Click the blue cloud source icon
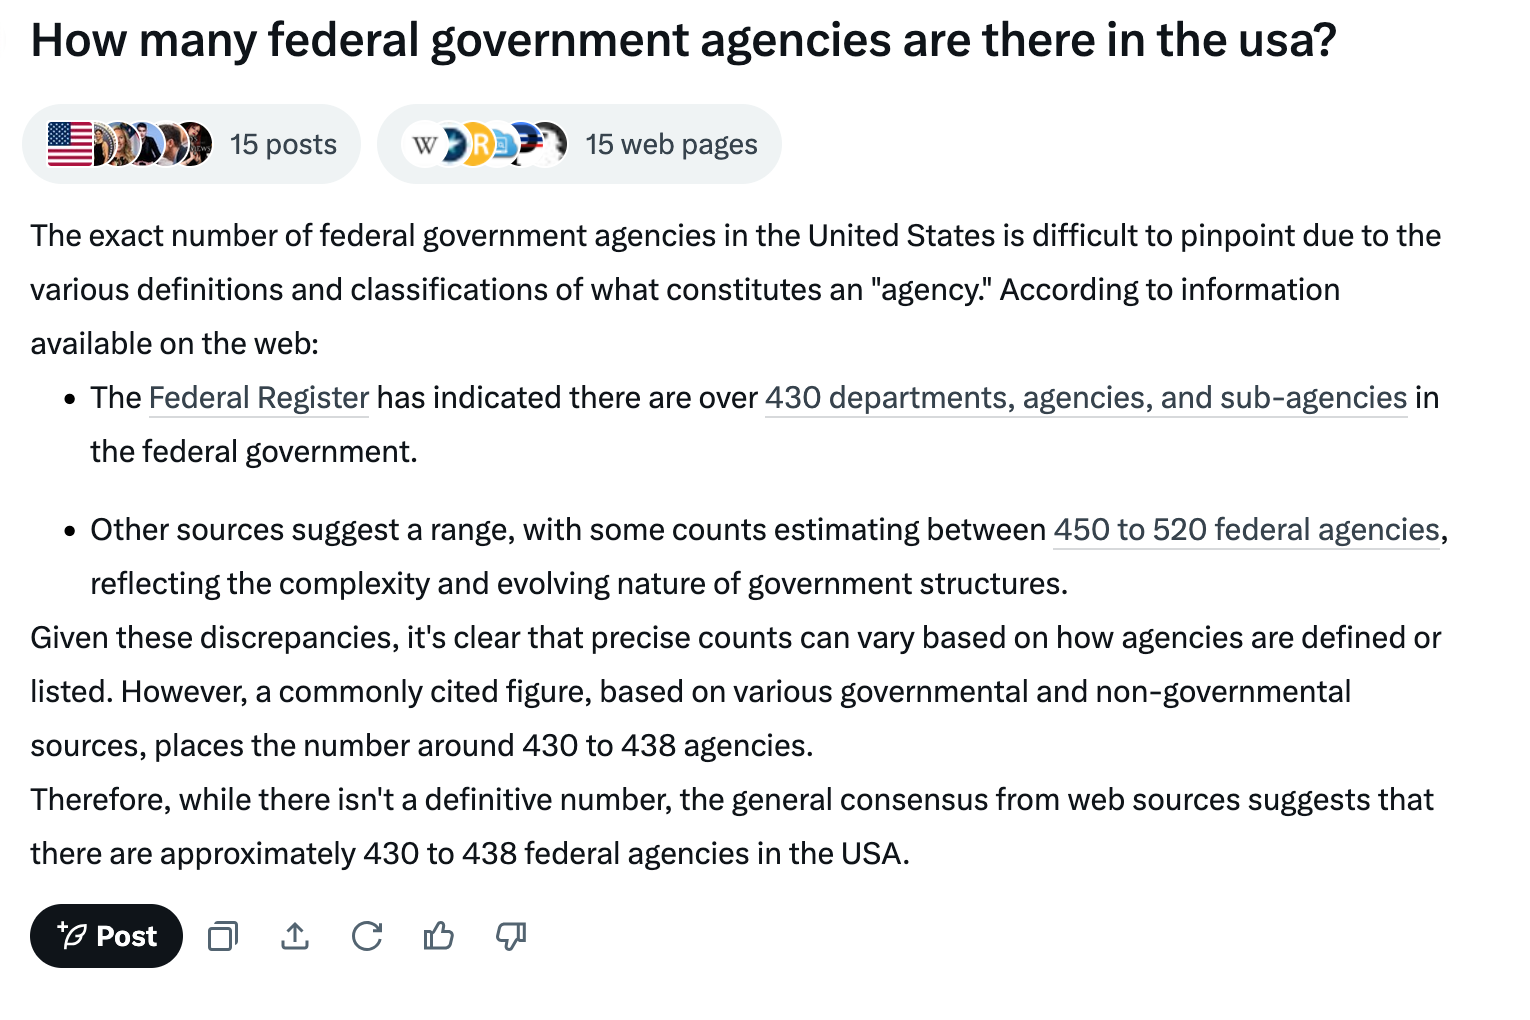 [501, 144]
